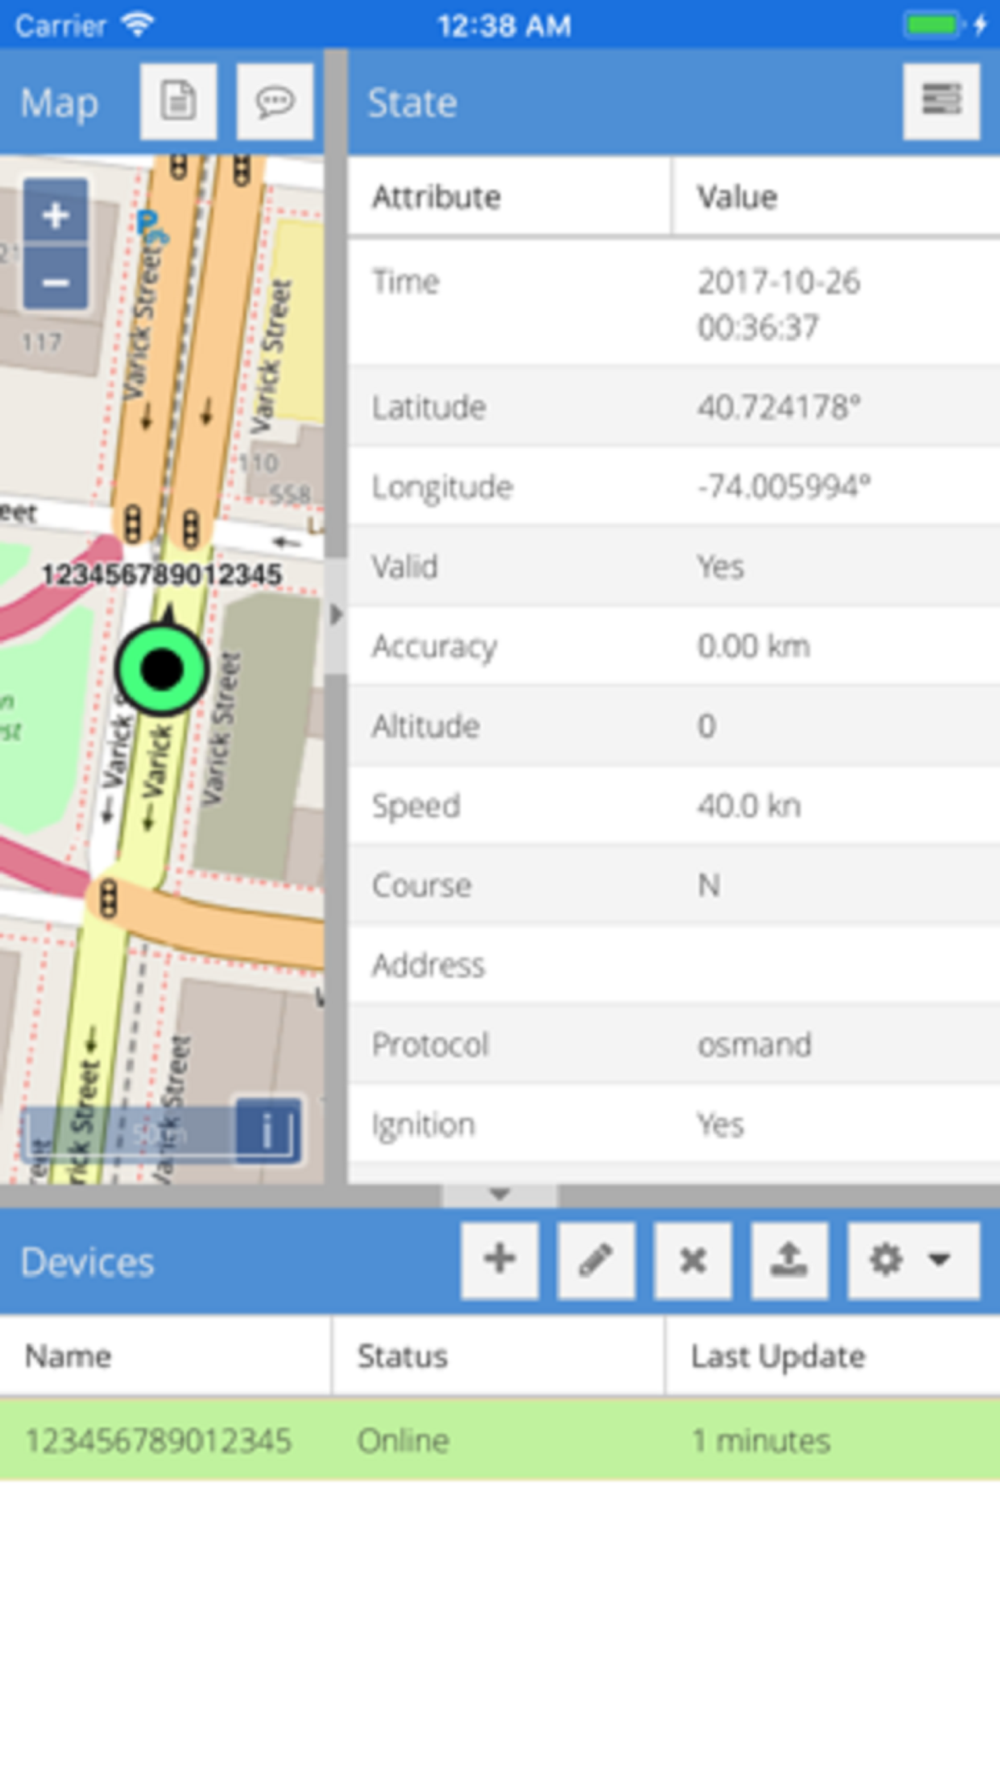Select the Speed value 40.0 kn

click(749, 806)
